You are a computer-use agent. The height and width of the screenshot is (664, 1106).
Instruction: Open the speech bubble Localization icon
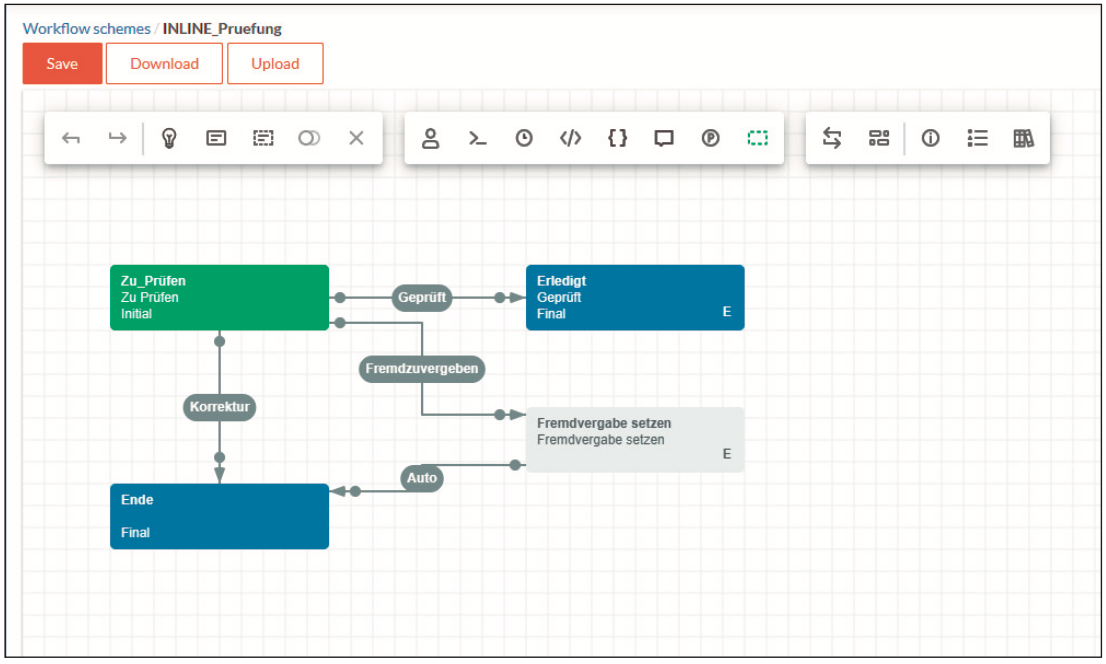click(664, 138)
